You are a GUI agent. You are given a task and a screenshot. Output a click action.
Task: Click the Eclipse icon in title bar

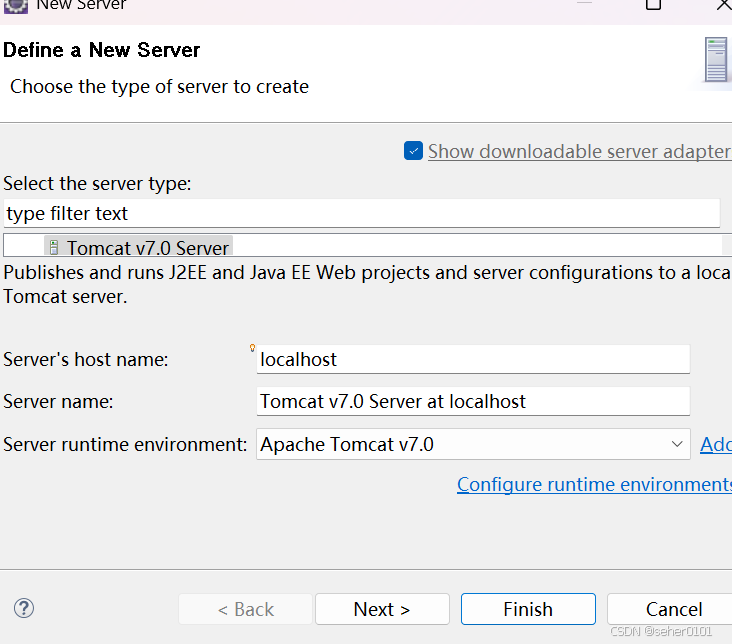[16, 6]
